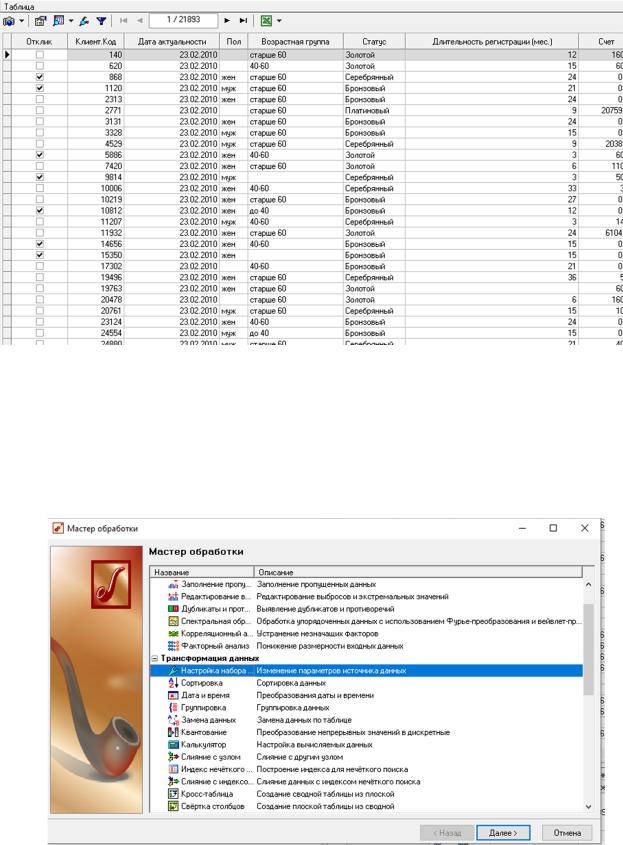Click the funnel filter icon
The height and width of the screenshot is (845, 623).
tap(101, 21)
